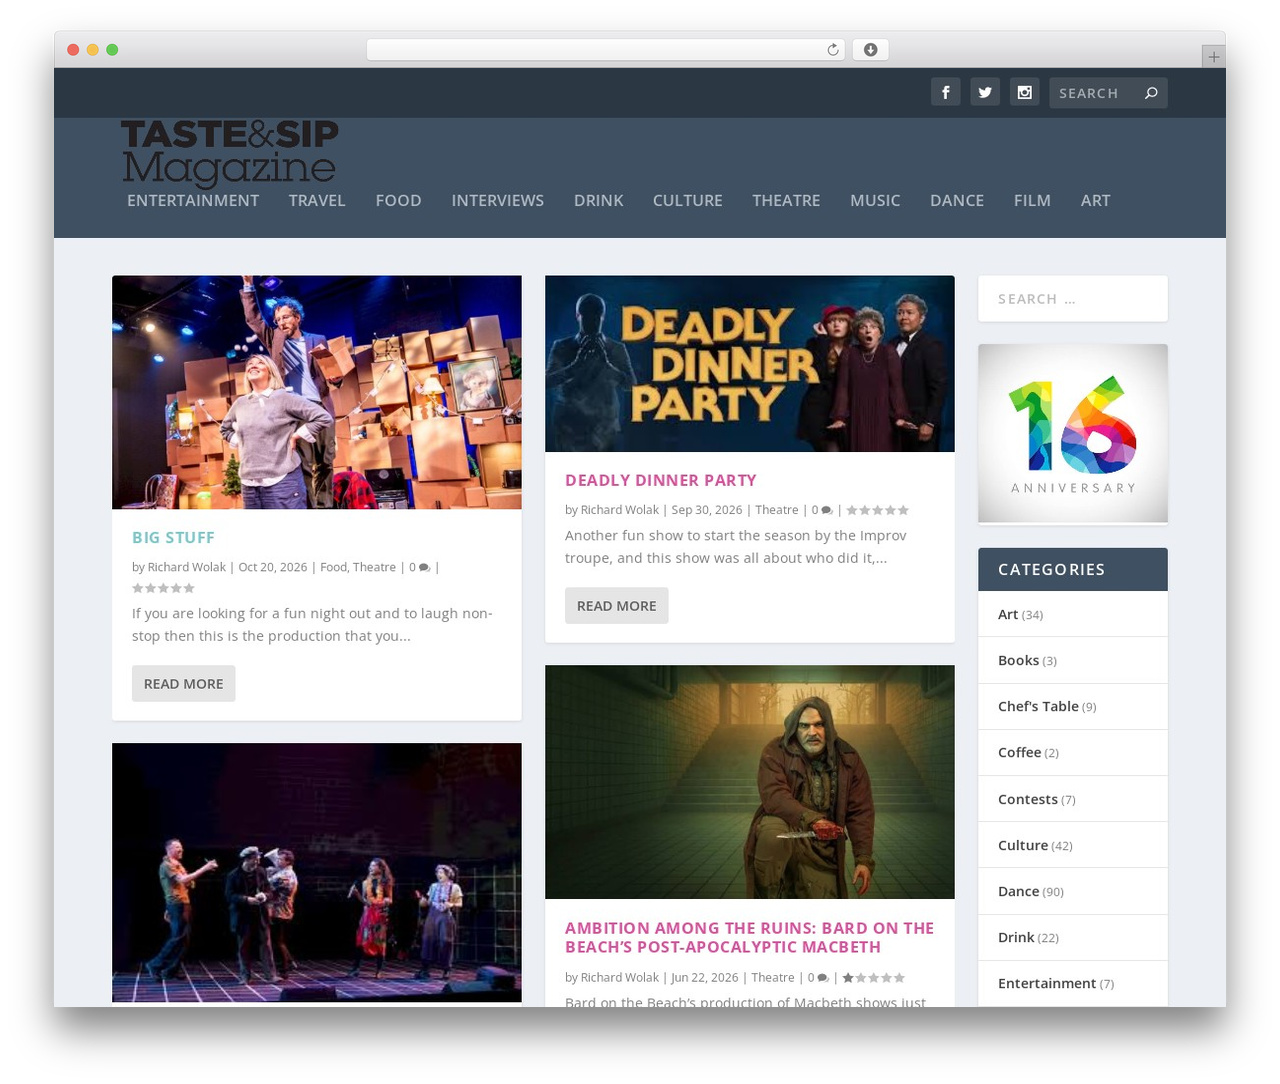Open the hooded Macbeth featured image
1280x1084 pixels.
pyautogui.click(x=750, y=782)
